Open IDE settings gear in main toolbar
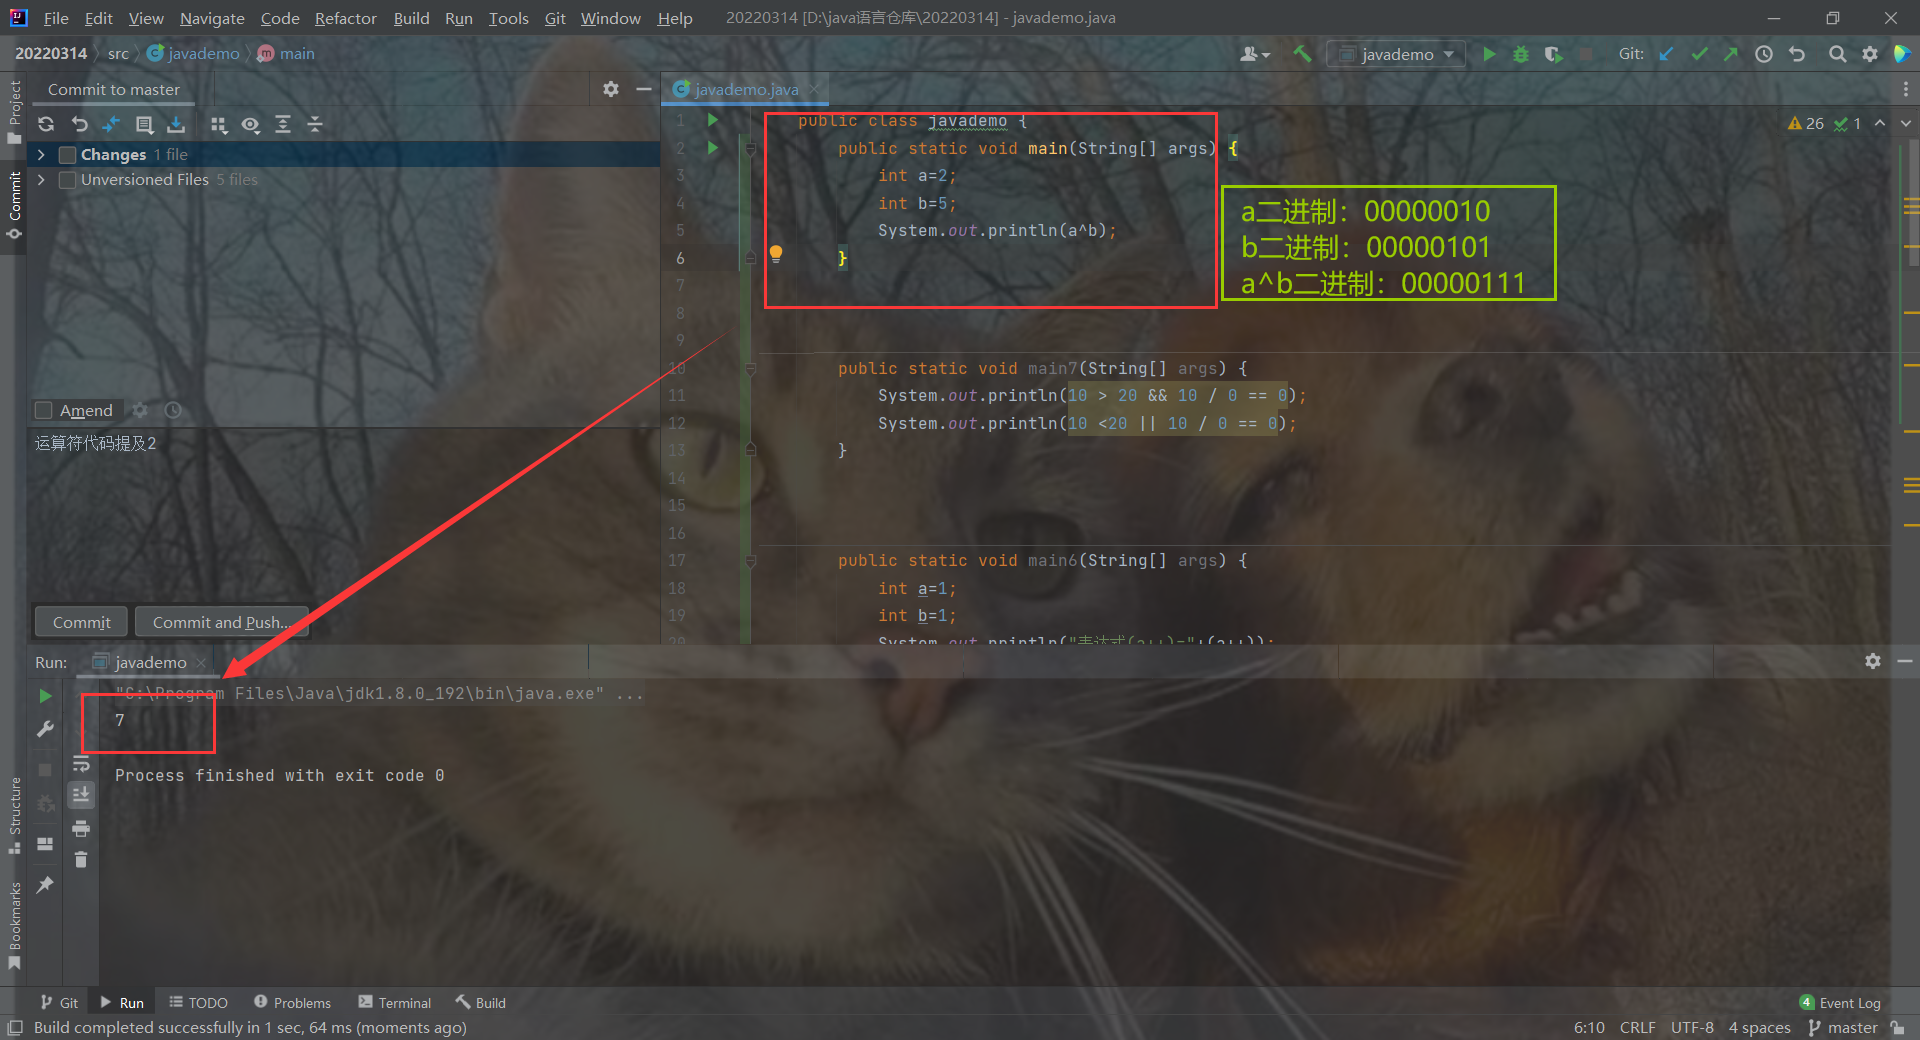Viewport: 1920px width, 1040px height. pos(1870,54)
